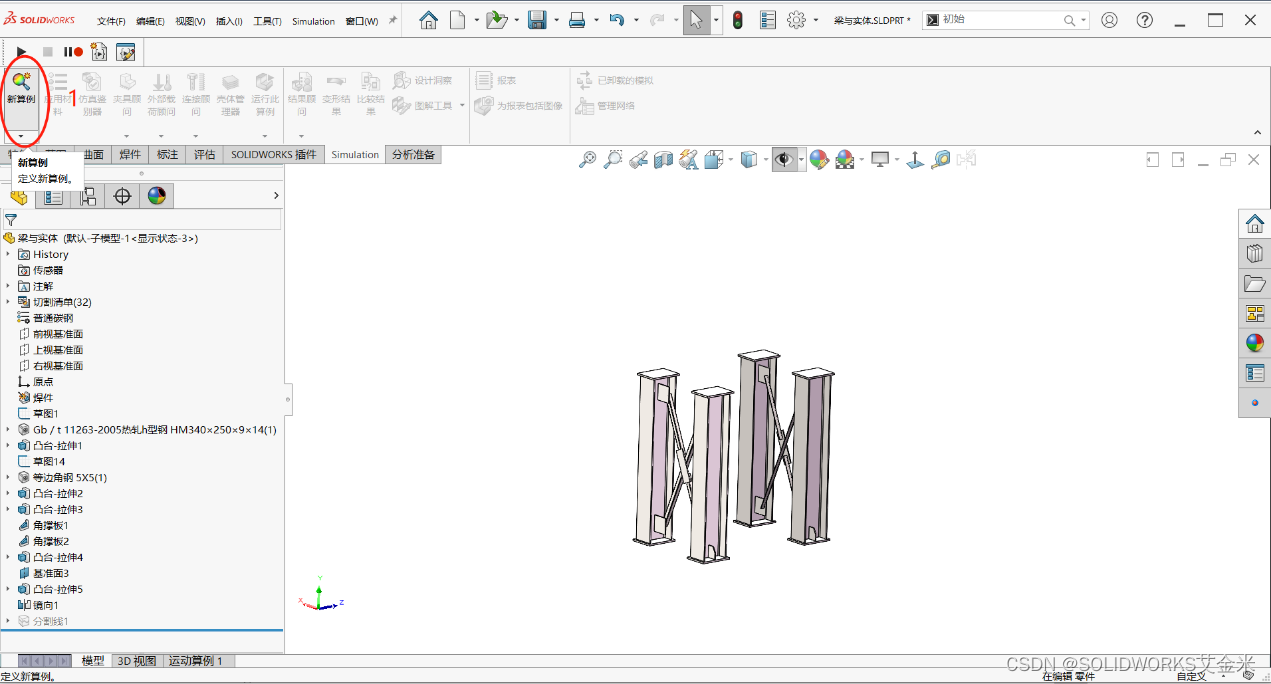This screenshot has height=684, width=1271.
Task: Expand the 切割清单(32) node
Action: (x=8, y=302)
